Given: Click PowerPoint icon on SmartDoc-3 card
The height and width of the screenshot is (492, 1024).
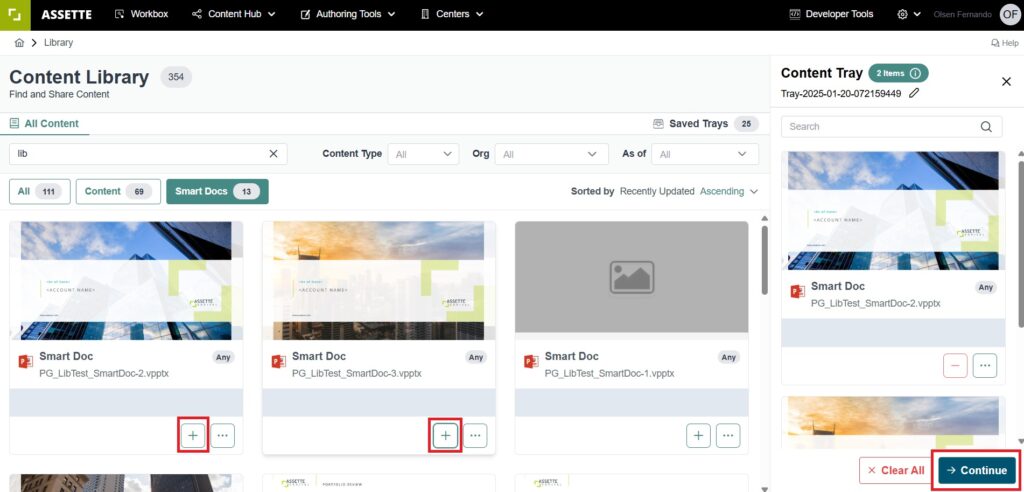Looking at the screenshot, I should pos(278,361).
